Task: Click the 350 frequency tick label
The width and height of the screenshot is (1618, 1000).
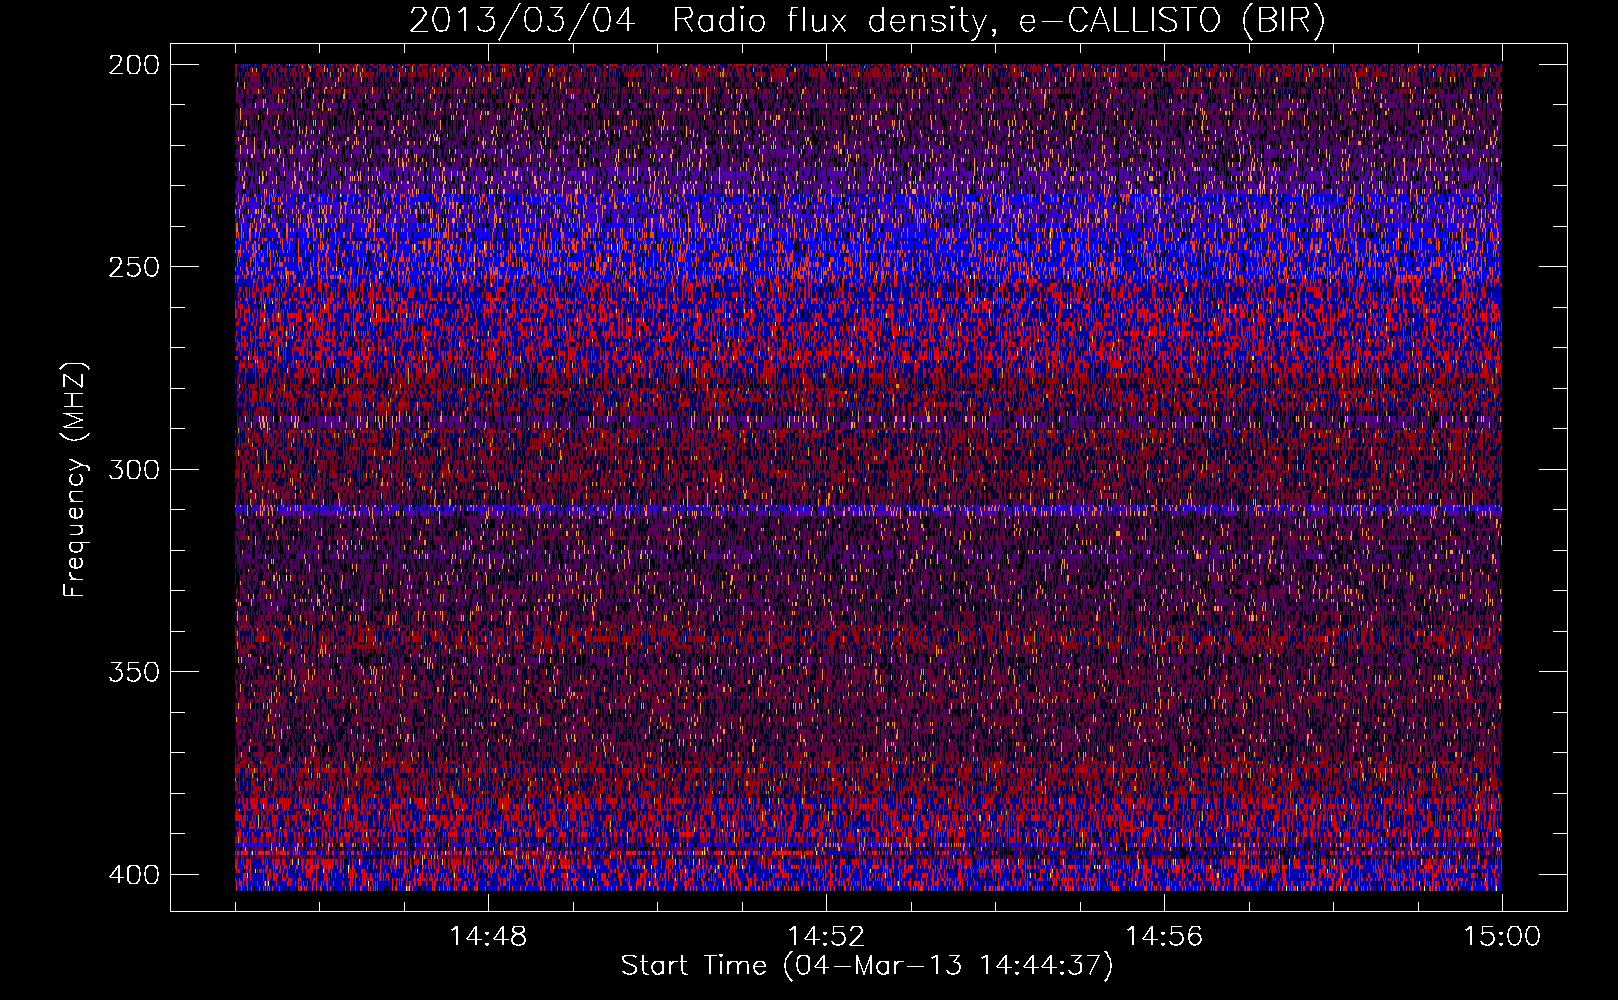Action: click(x=133, y=672)
